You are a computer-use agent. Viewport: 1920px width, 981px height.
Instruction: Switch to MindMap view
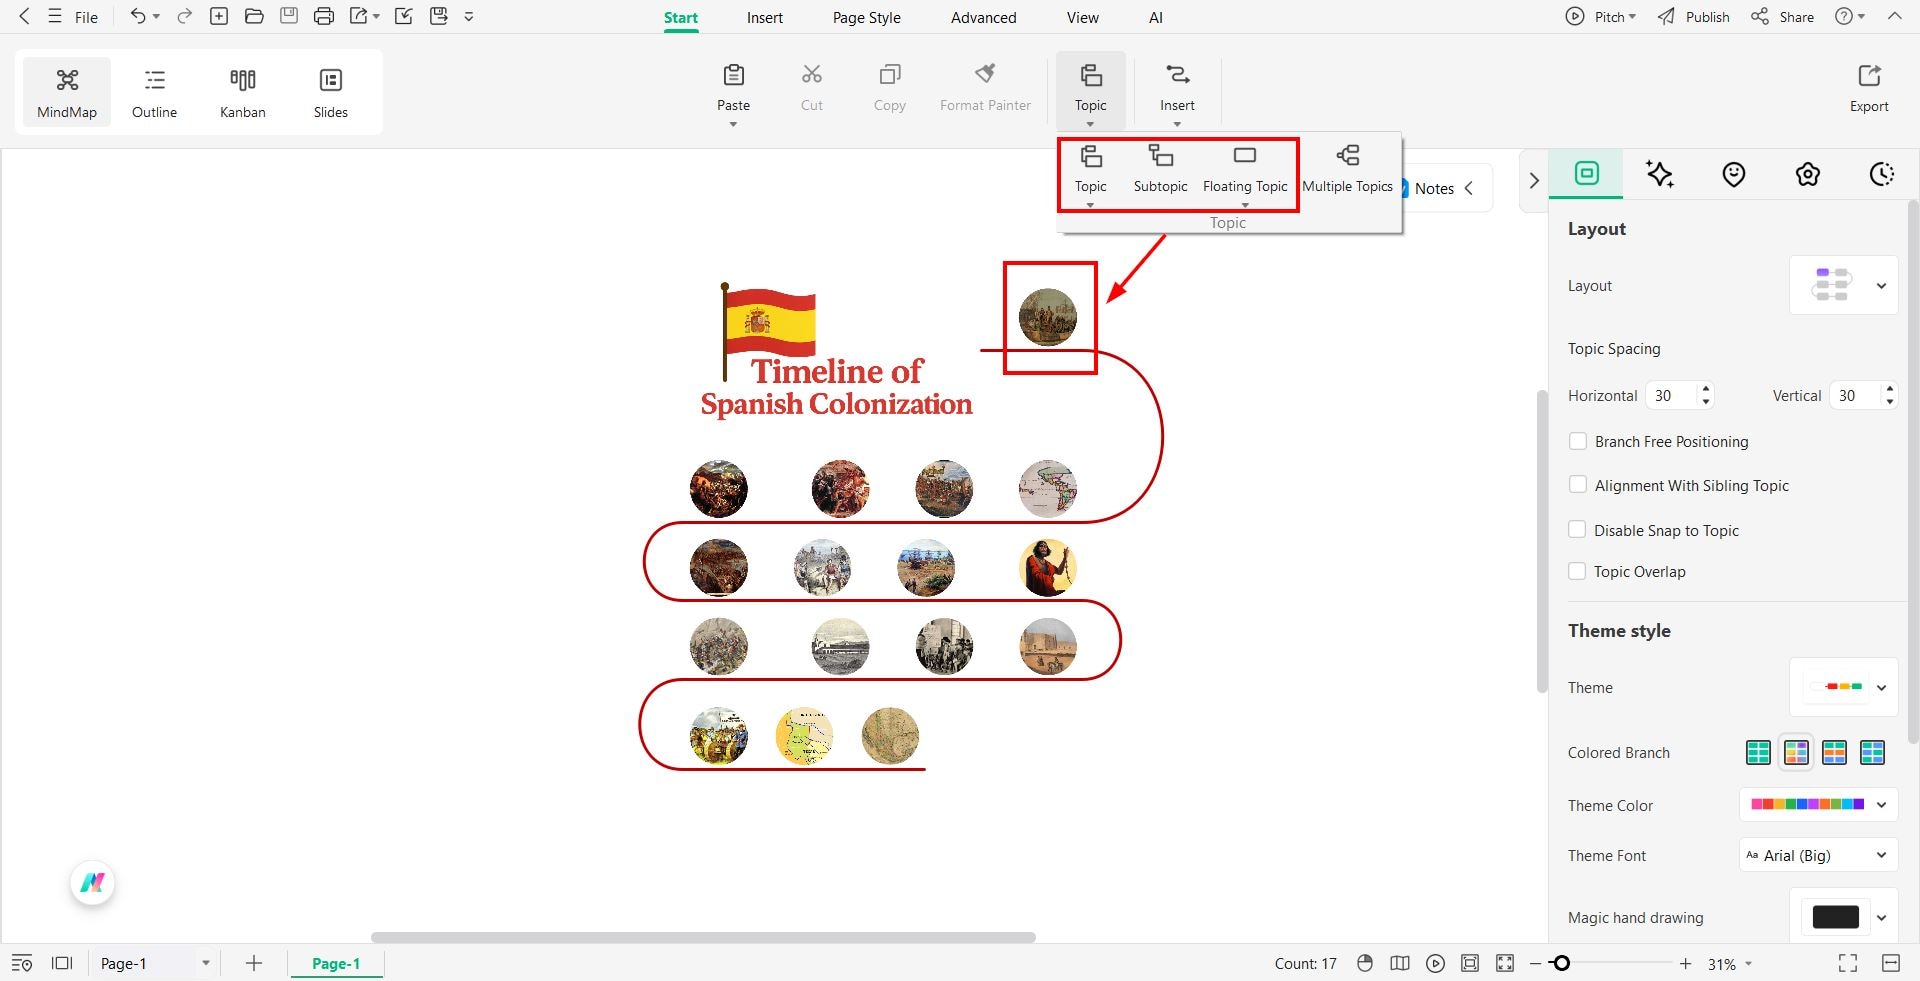tap(67, 93)
